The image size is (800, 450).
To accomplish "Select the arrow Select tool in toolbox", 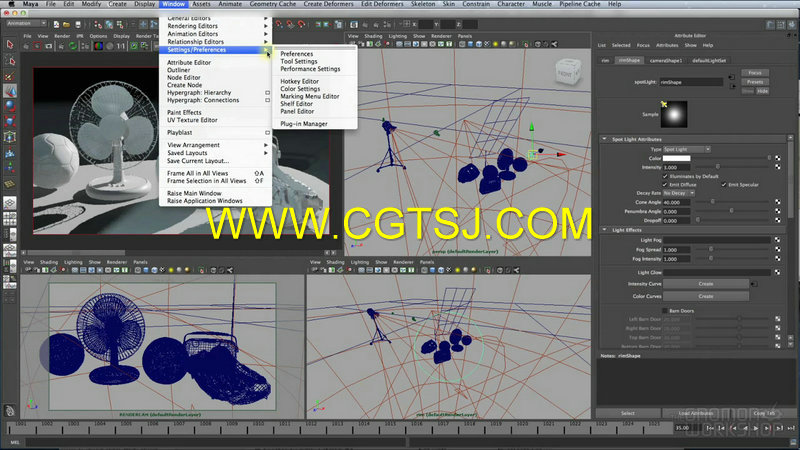I will pyautogui.click(x=10, y=45).
